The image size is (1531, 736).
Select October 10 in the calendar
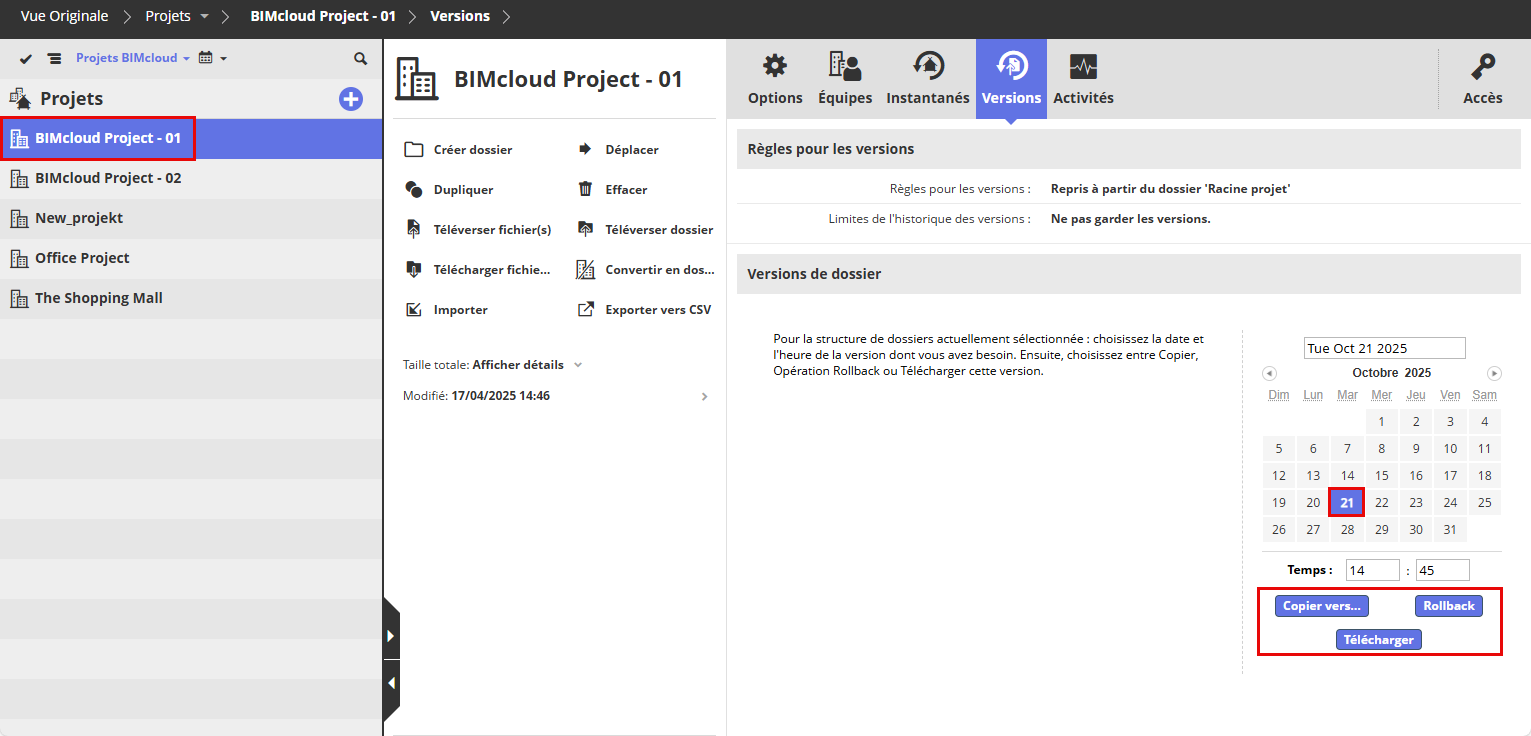pos(1450,449)
